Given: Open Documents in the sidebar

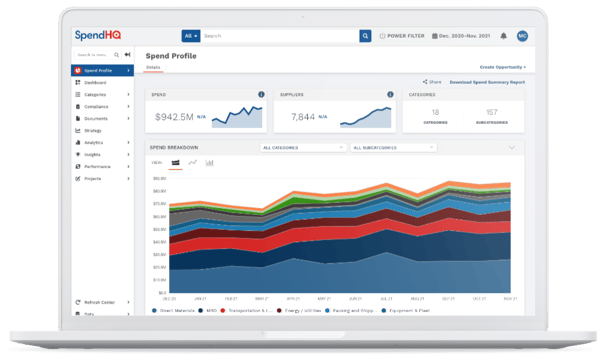Looking at the screenshot, I should pyautogui.click(x=96, y=119).
